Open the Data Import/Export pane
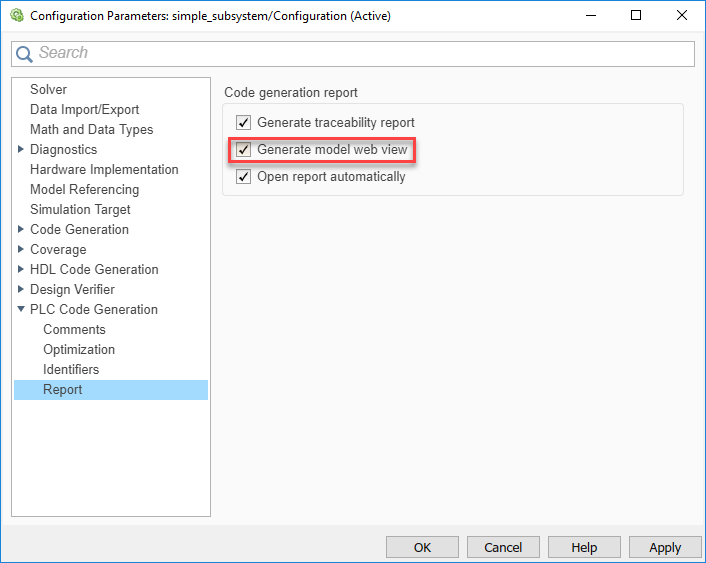706x563 pixels. [84, 110]
